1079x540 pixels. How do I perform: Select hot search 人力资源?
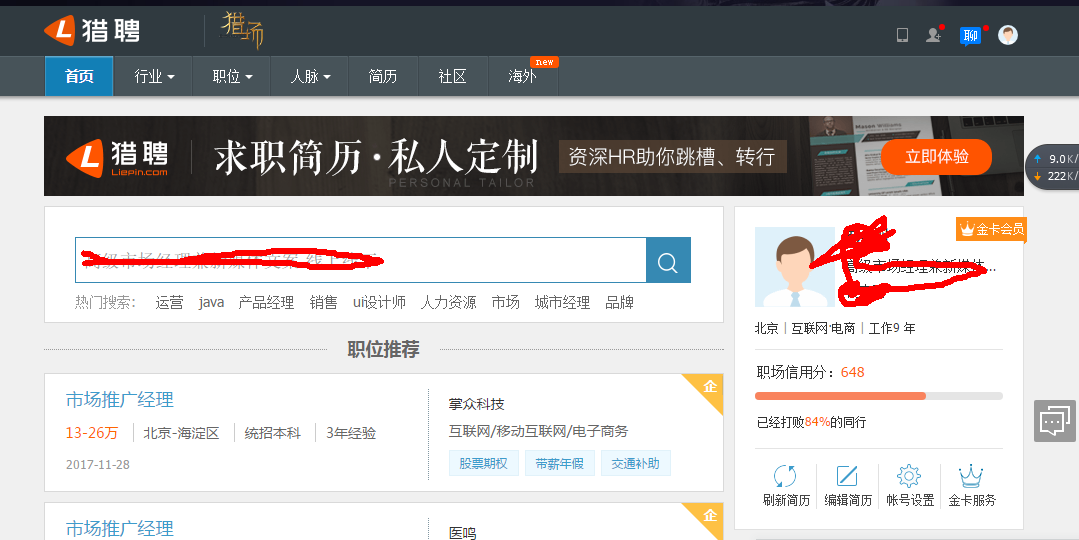(x=449, y=303)
